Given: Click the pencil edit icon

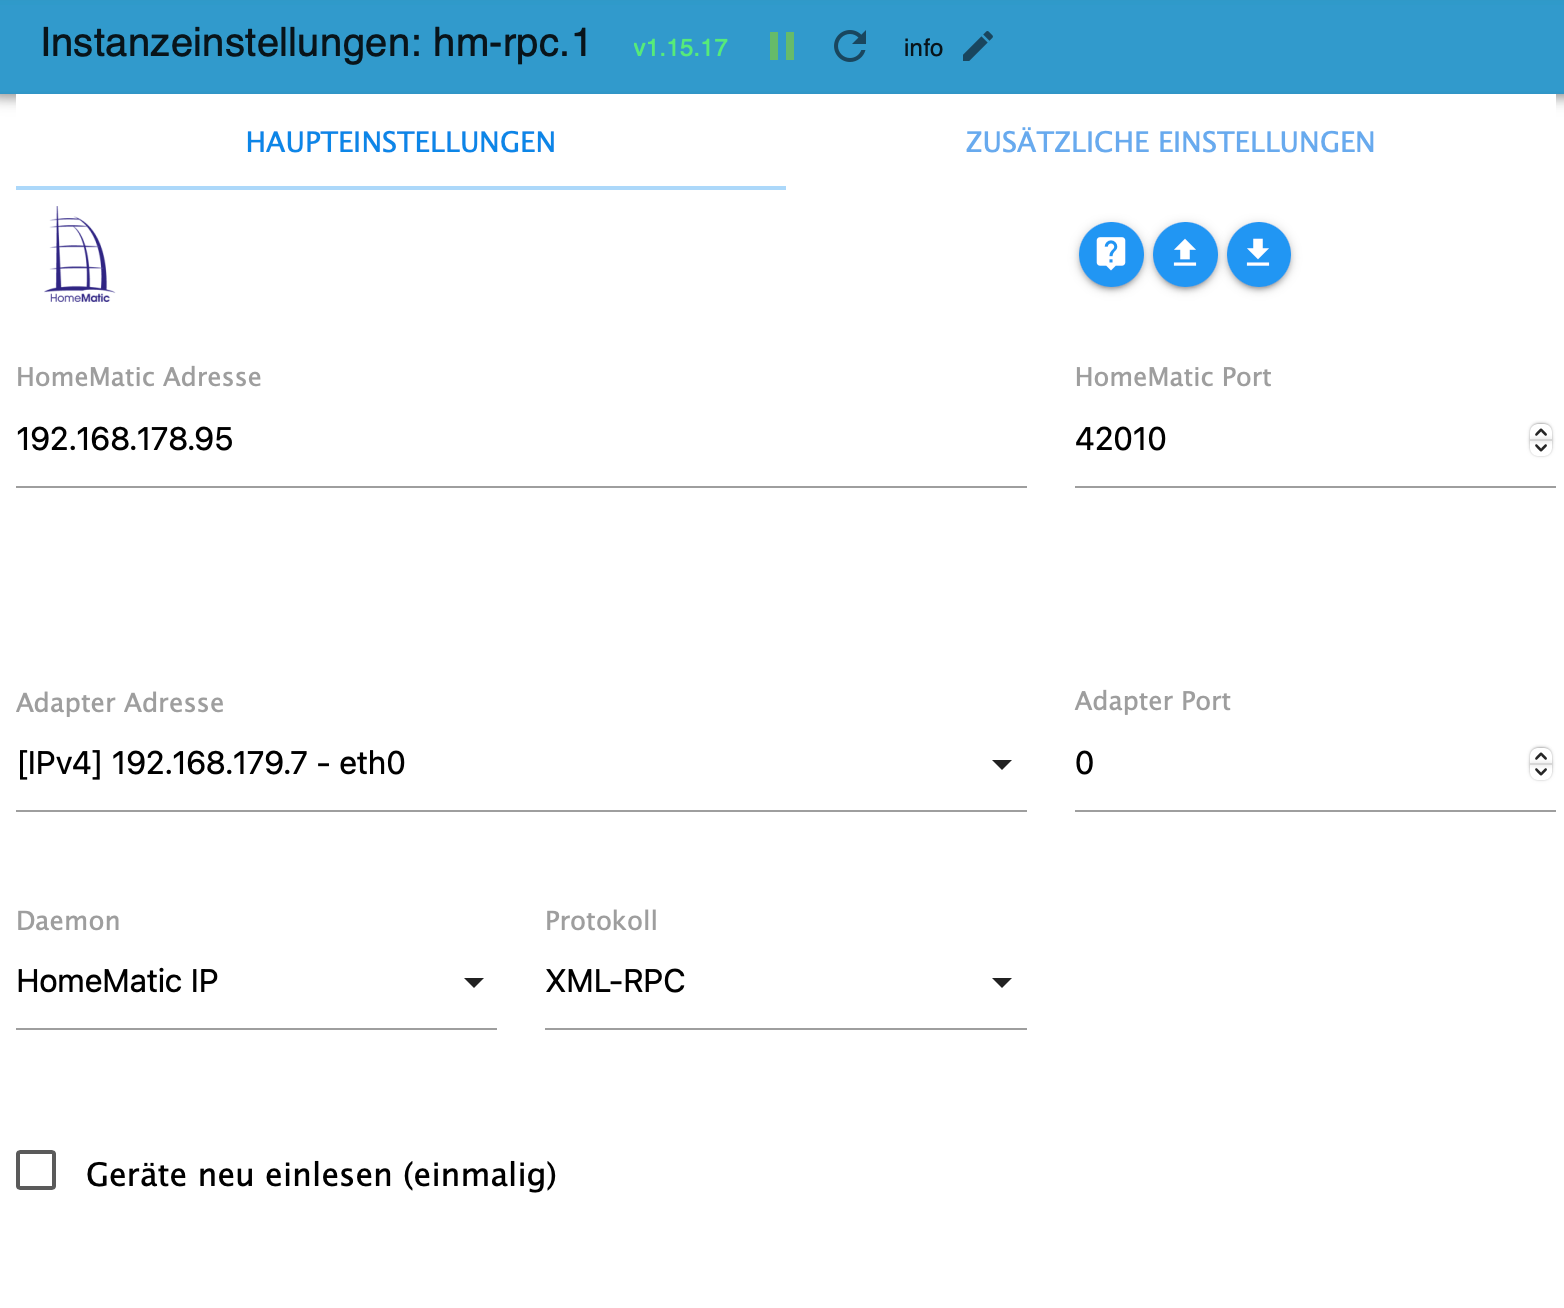Looking at the screenshot, I should point(978,46).
